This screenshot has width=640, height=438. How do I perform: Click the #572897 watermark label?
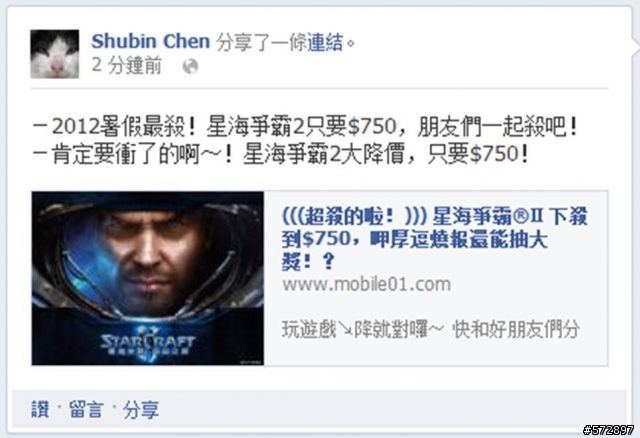click(x=608, y=430)
